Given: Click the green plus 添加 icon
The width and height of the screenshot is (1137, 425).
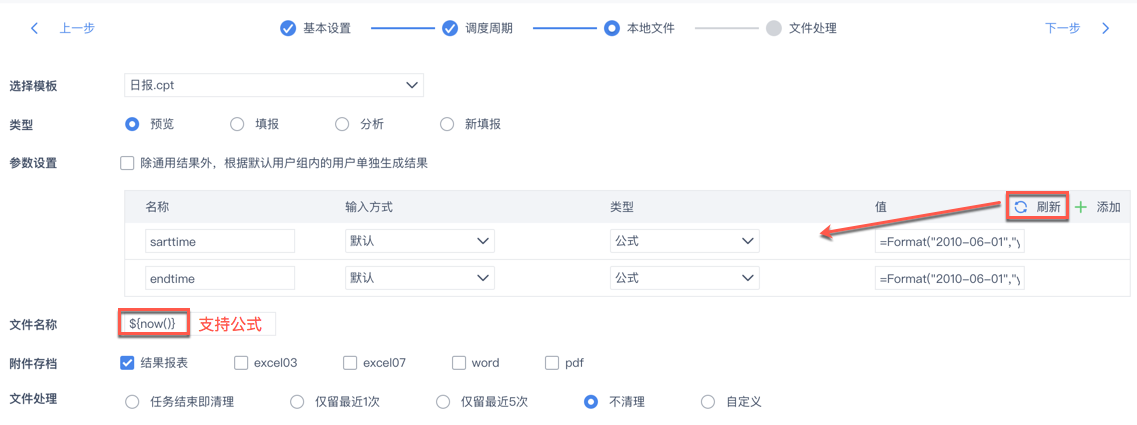Looking at the screenshot, I should 1081,207.
